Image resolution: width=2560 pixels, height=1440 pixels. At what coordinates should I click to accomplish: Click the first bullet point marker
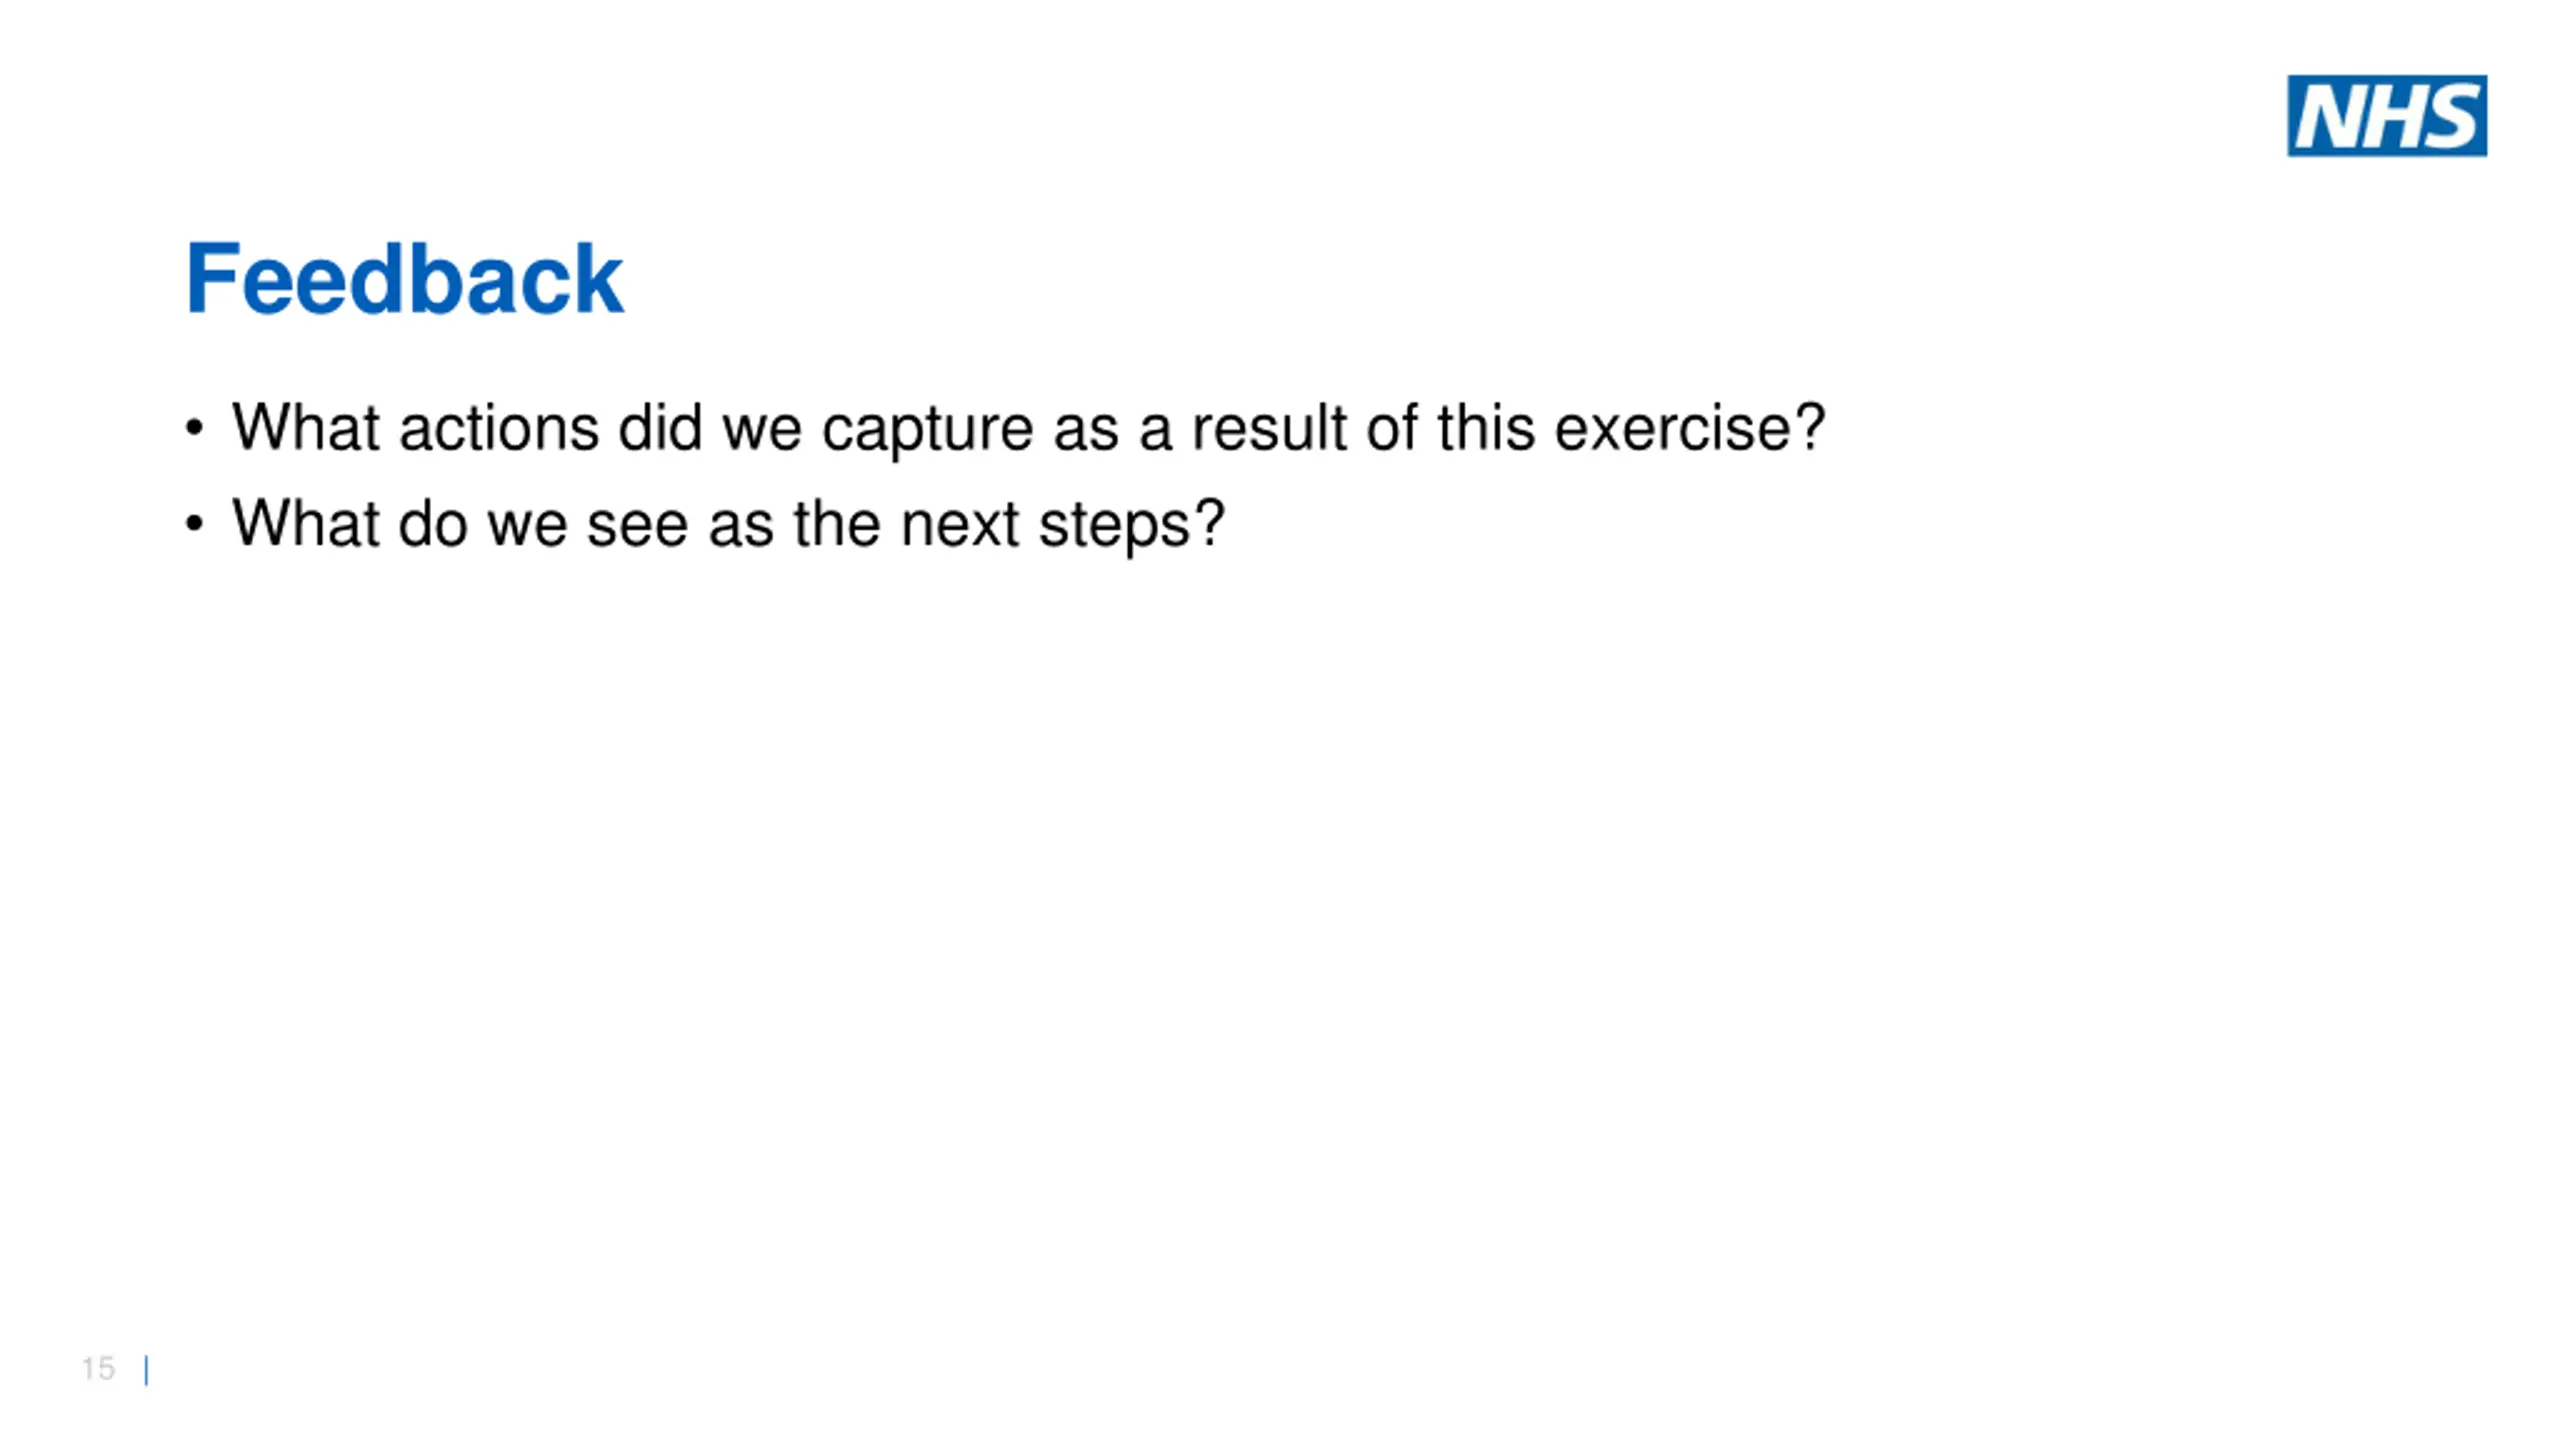point(194,429)
